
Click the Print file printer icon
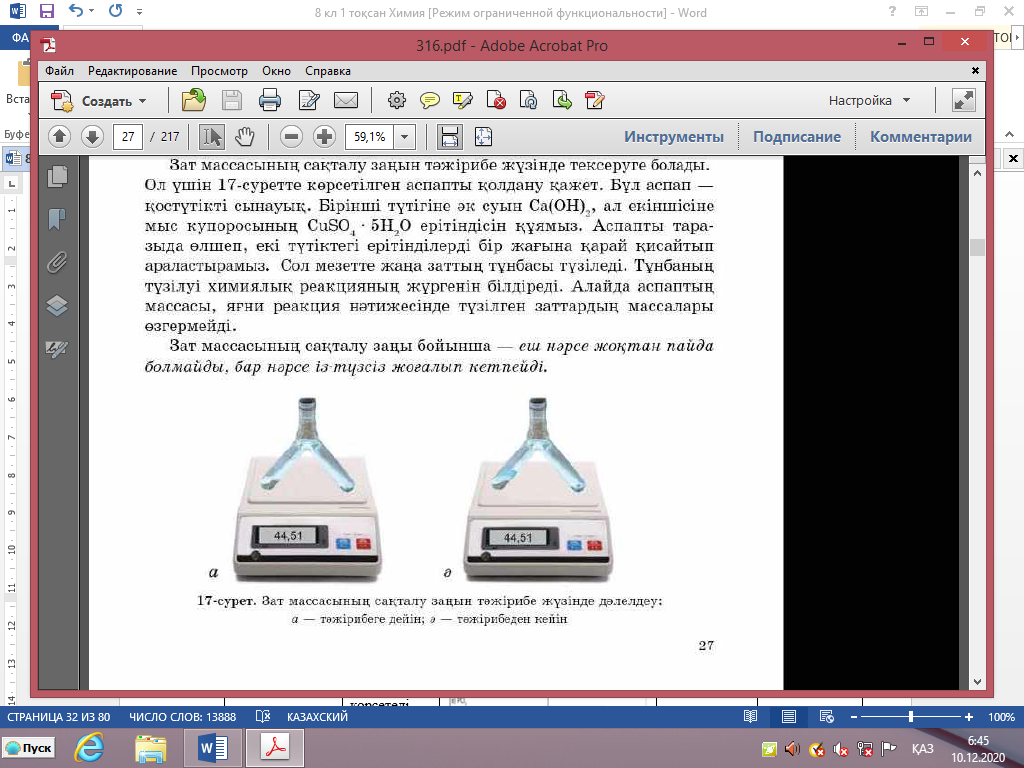pyautogui.click(x=269, y=100)
